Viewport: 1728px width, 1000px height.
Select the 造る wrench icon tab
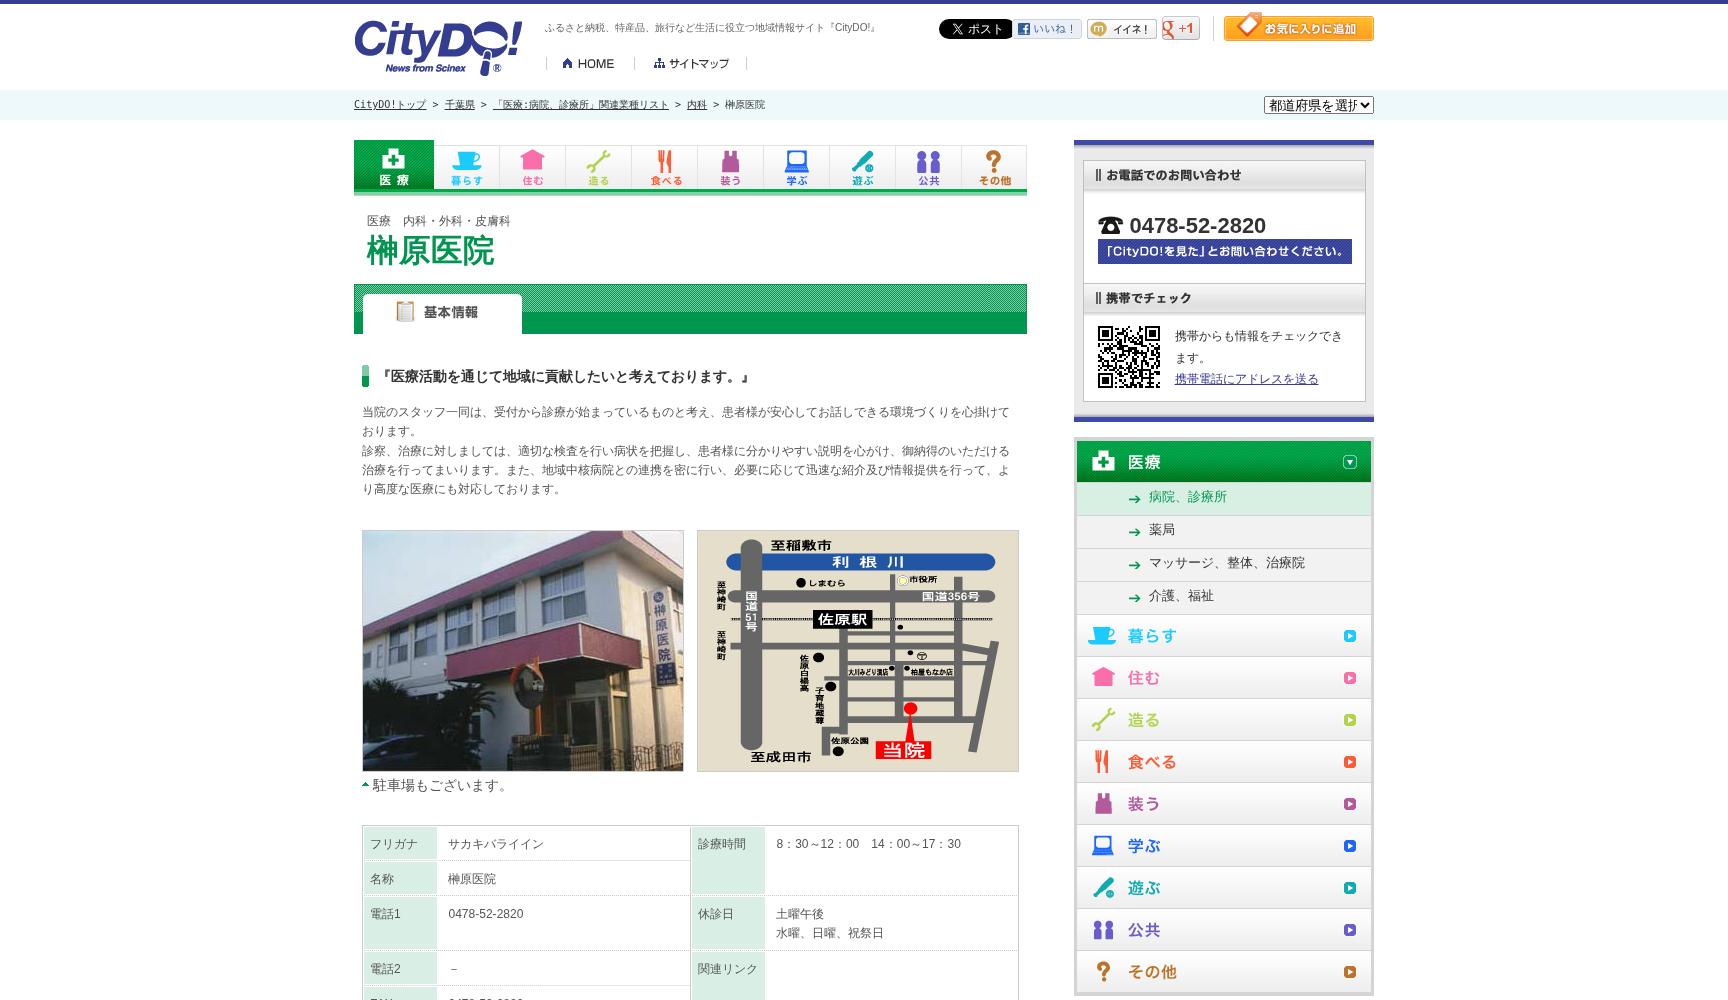tap(599, 167)
